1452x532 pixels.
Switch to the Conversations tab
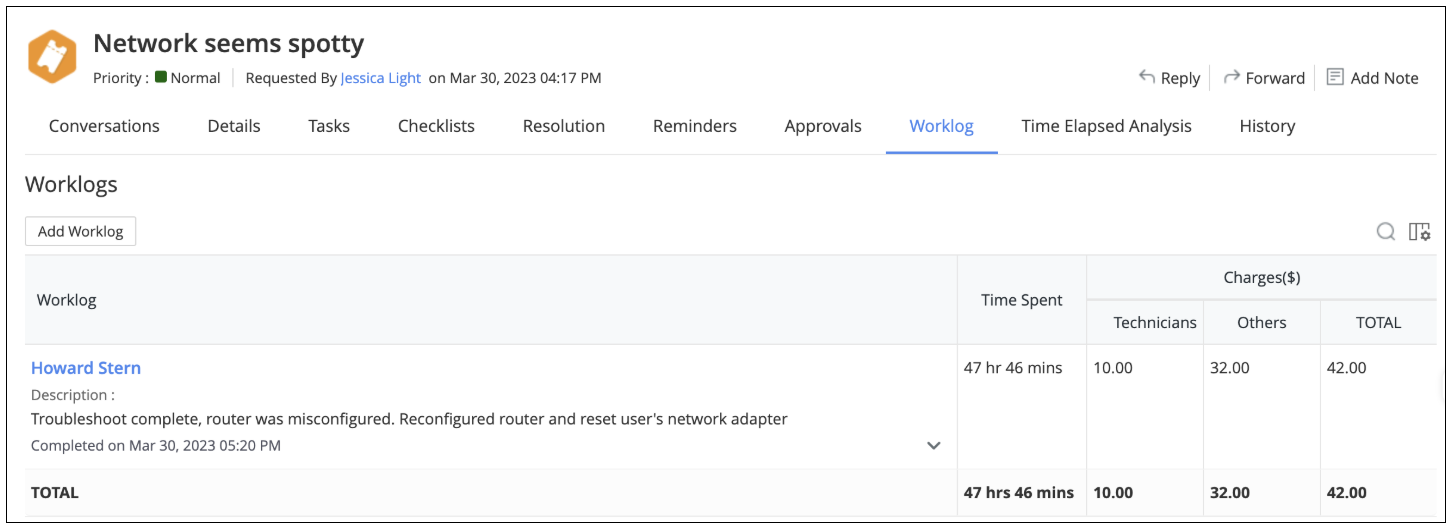104,126
